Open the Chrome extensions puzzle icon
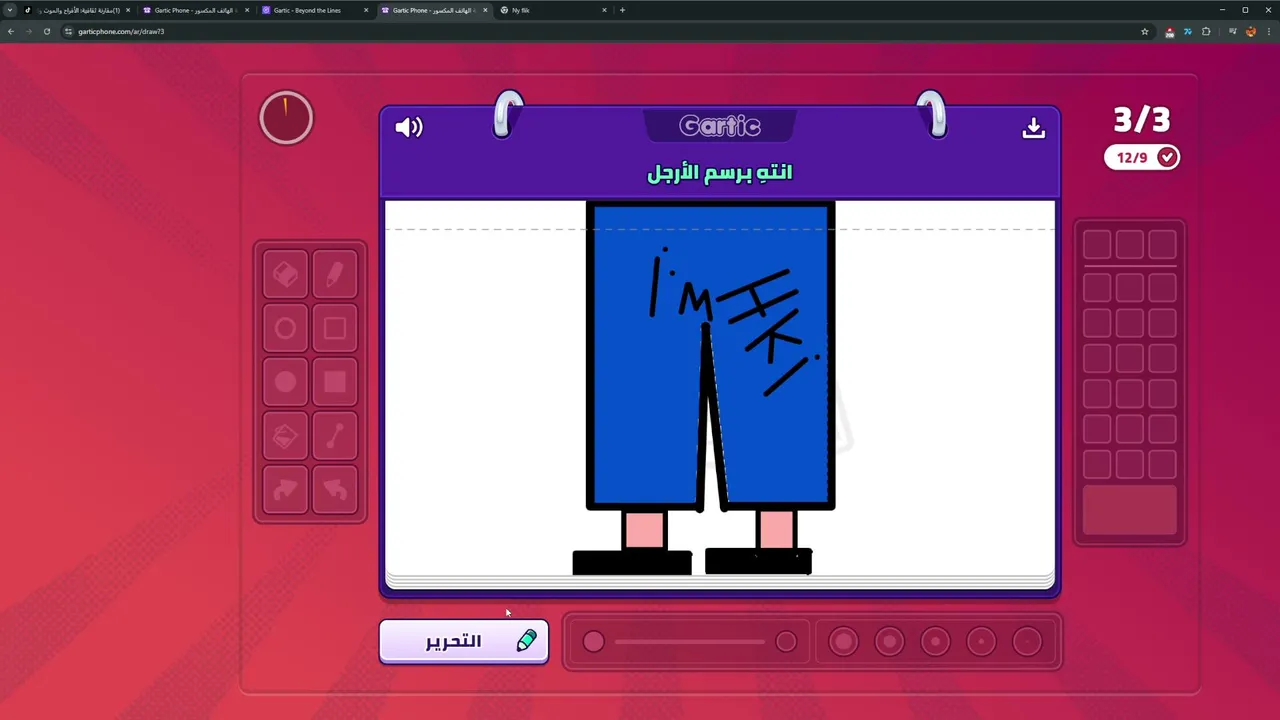The width and height of the screenshot is (1280, 720). (1206, 31)
